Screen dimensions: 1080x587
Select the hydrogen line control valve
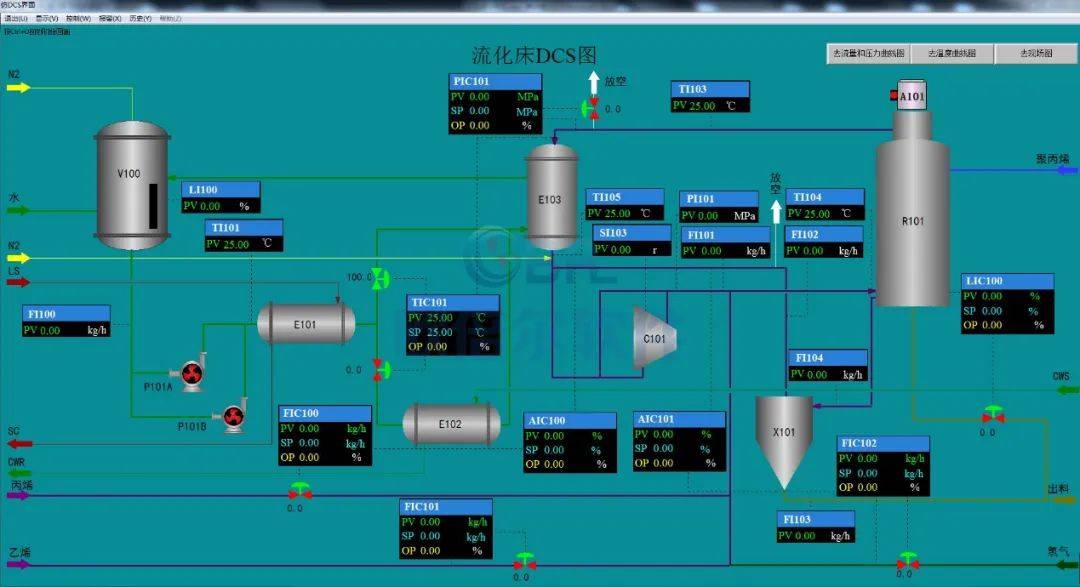click(907, 561)
